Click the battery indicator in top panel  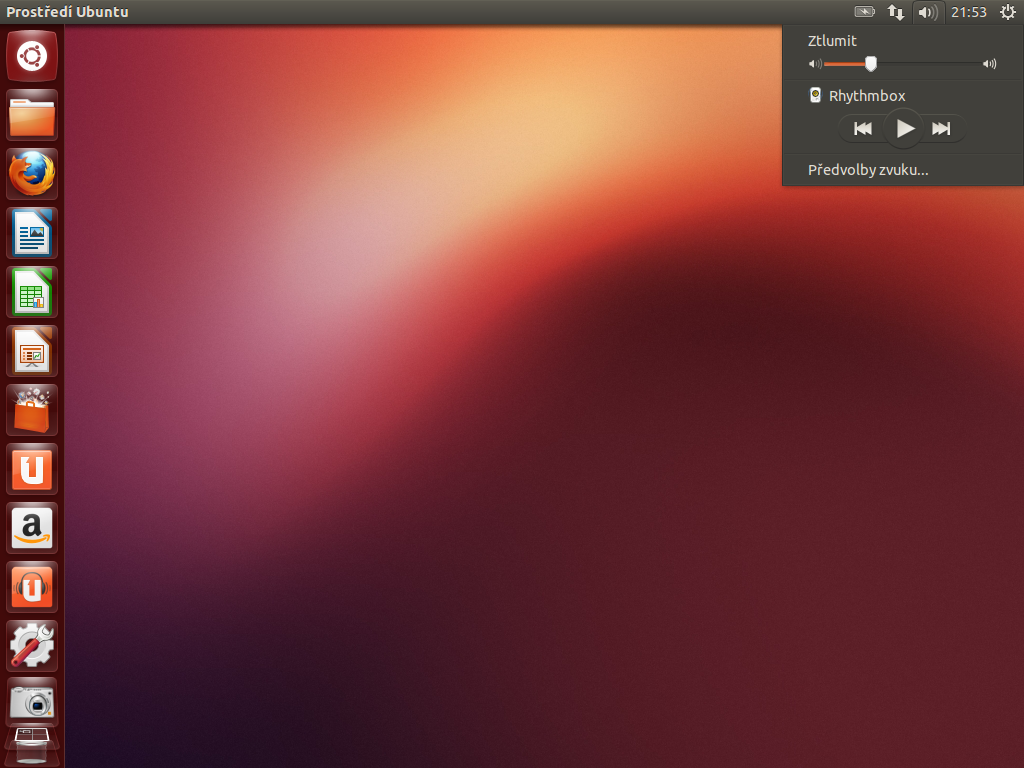click(x=865, y=12)
